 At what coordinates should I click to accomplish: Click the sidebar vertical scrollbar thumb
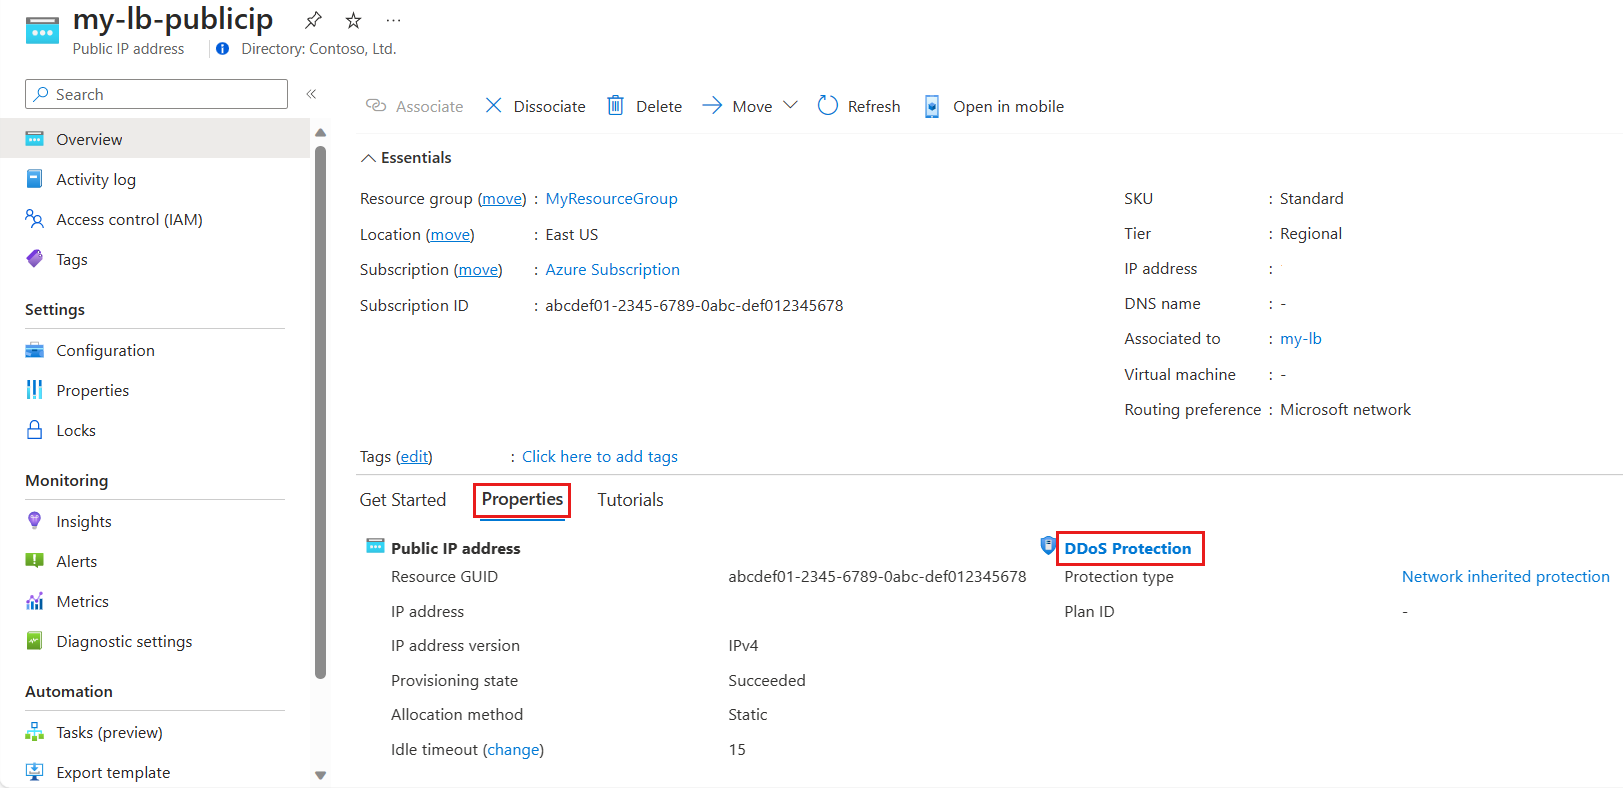click(320, 412)
